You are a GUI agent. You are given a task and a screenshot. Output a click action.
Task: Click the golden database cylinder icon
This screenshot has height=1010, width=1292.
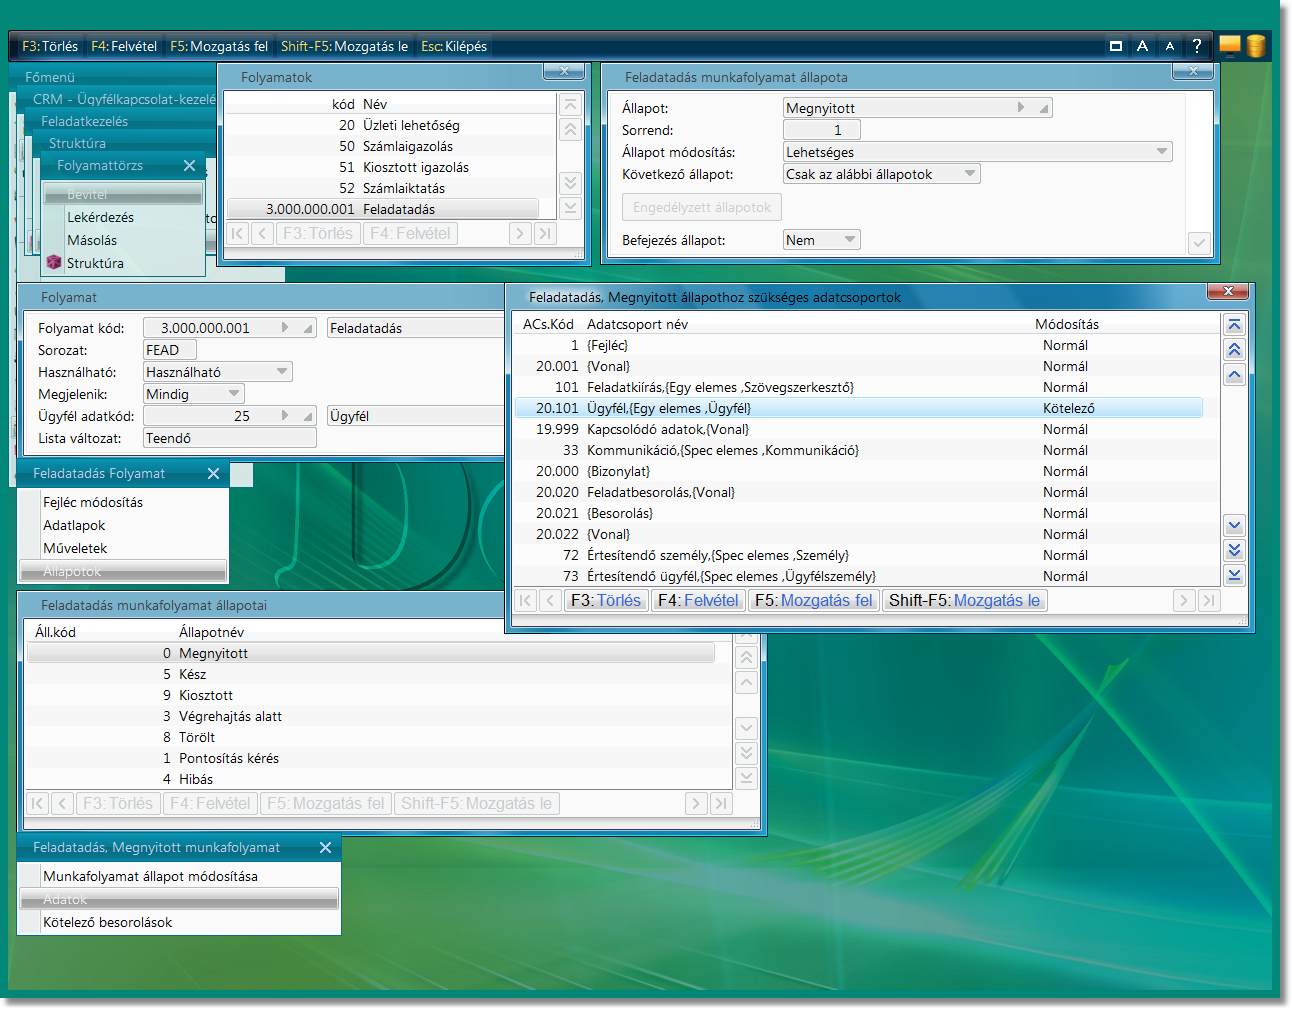1256,46
